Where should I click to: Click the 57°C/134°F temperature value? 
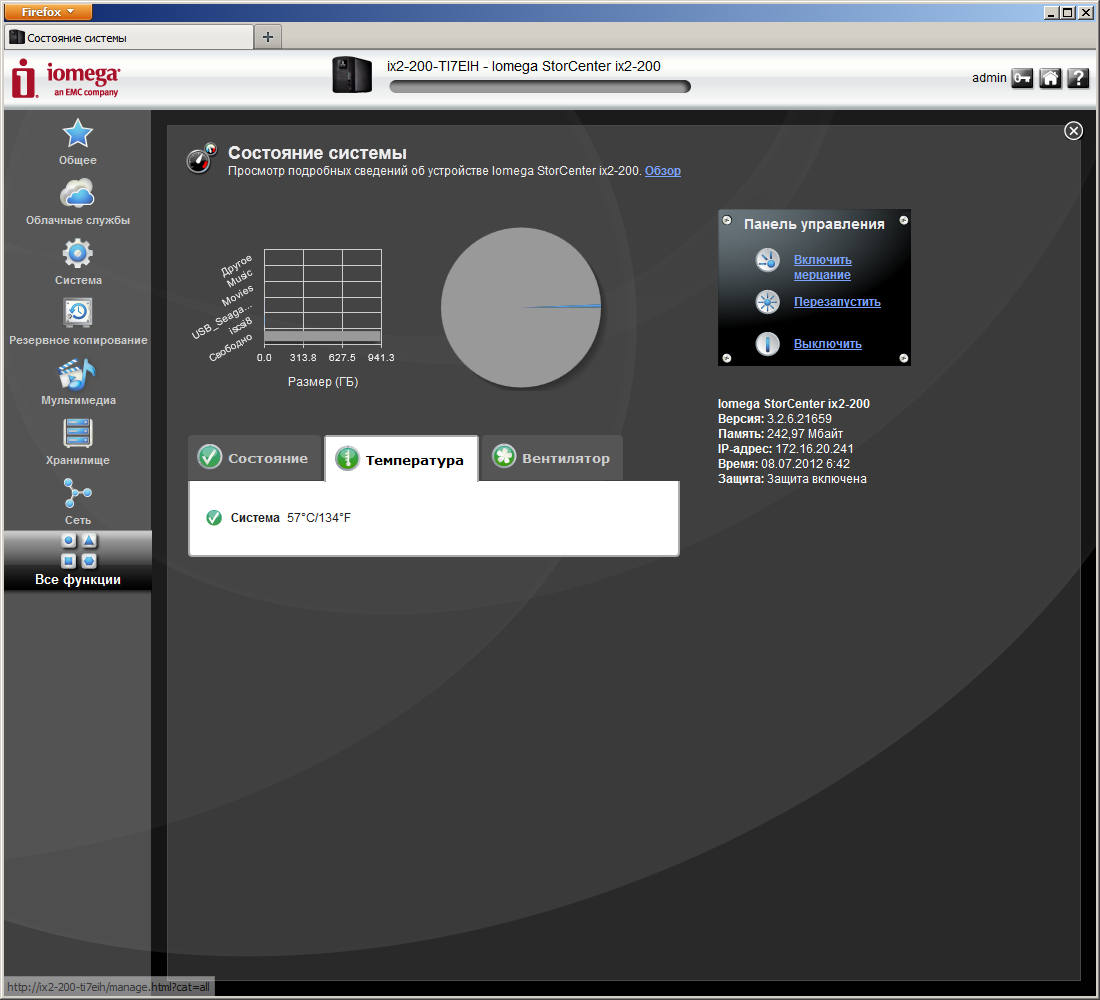318,518
